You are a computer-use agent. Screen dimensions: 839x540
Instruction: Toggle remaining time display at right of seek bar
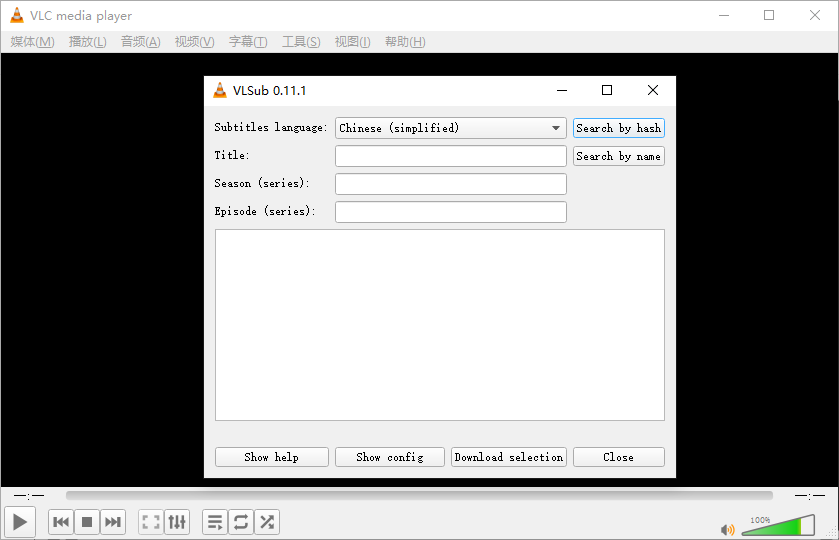pyautogui.click(x=810, y=496)
